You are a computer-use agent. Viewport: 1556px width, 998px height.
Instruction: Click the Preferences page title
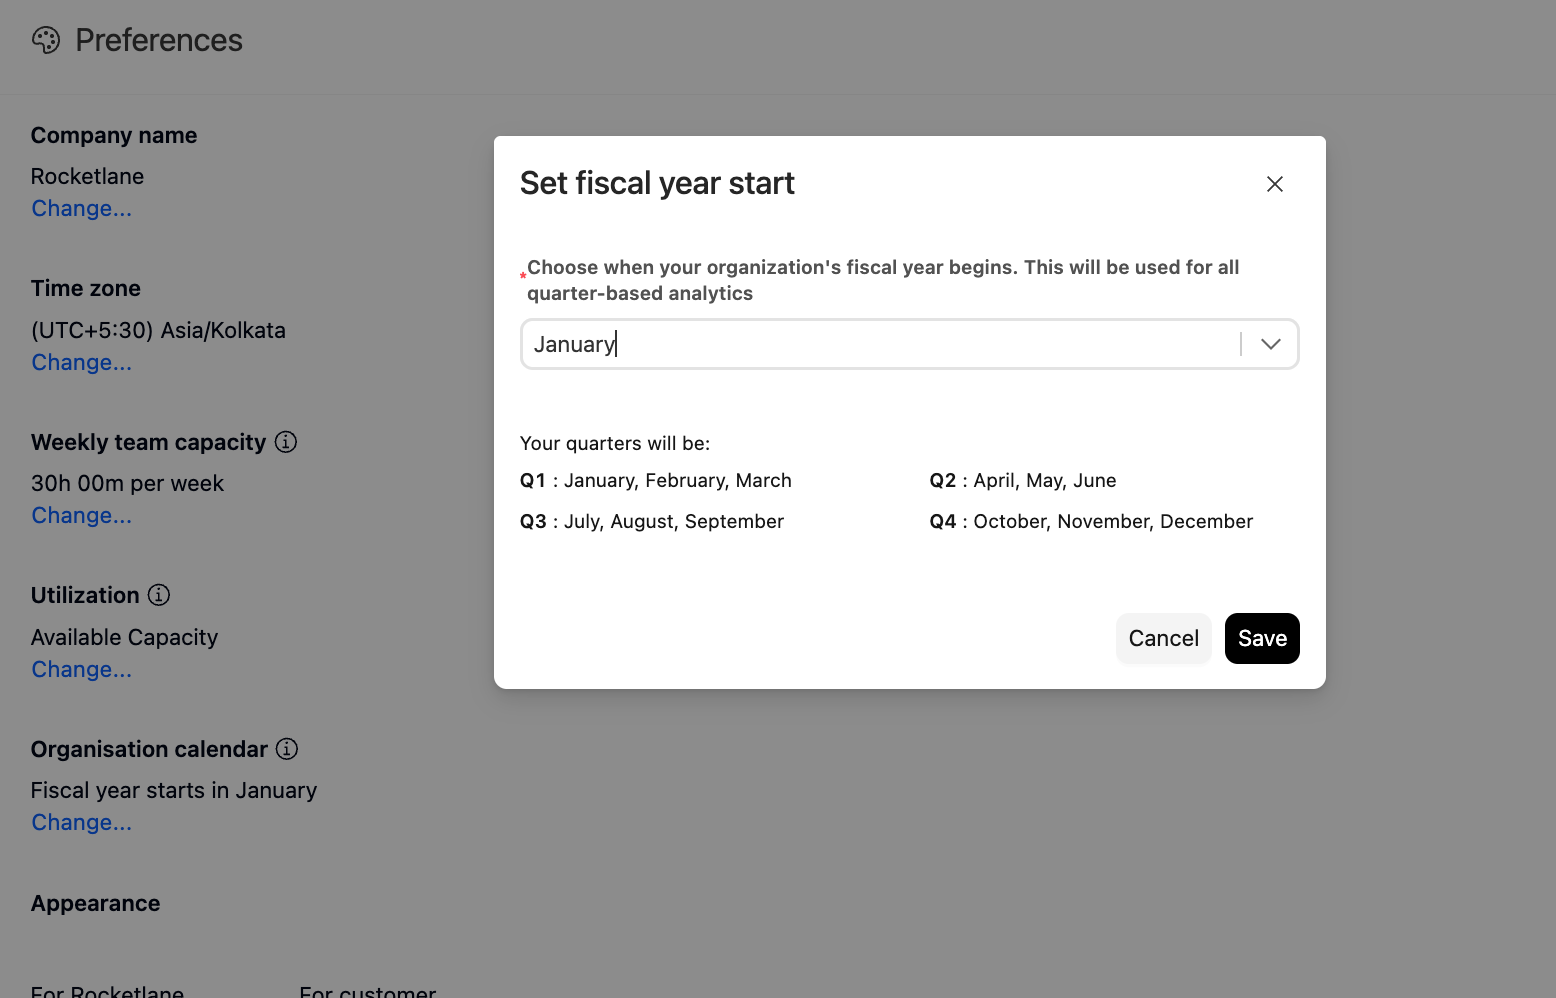coord(159,40)
